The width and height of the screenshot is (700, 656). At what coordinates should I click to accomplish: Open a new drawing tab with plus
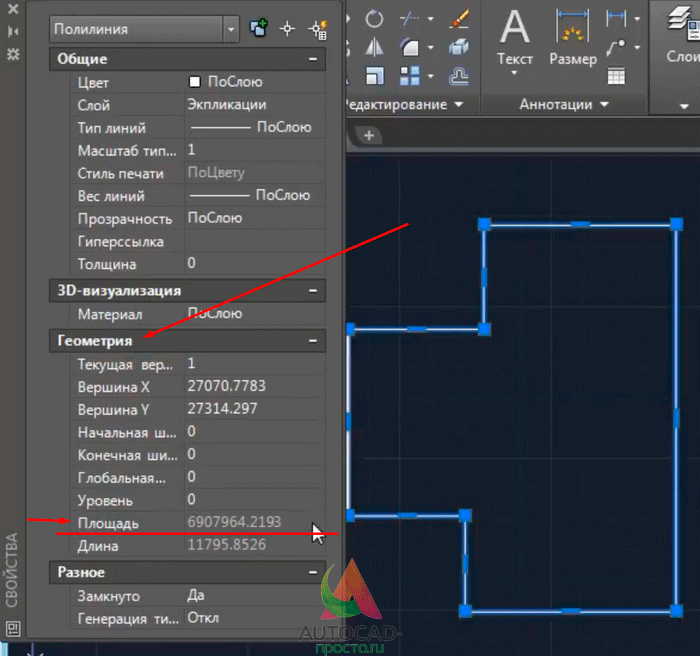coord(369,135)
